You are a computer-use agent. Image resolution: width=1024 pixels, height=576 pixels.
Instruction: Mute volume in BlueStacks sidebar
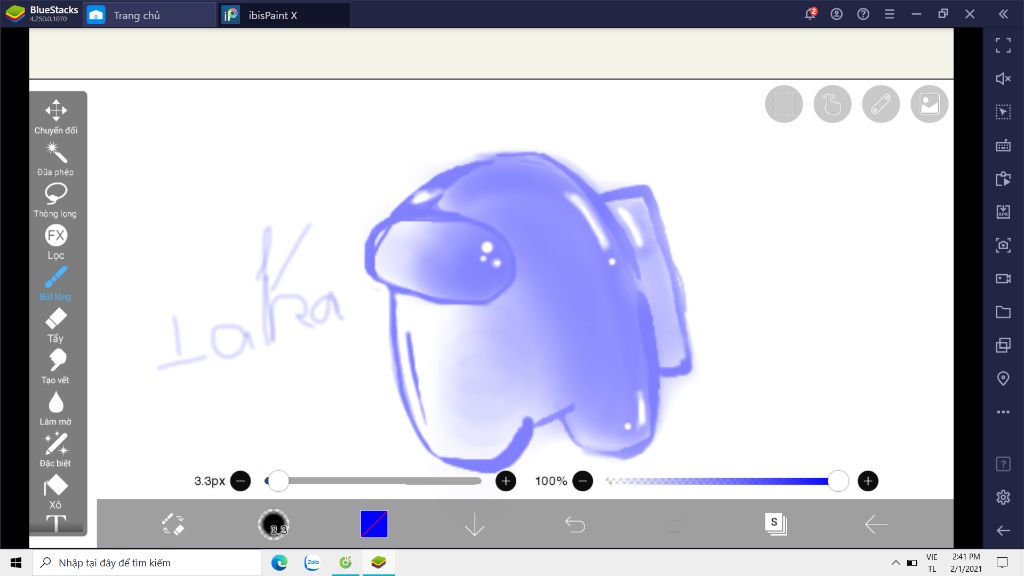tap(1003, 78)
